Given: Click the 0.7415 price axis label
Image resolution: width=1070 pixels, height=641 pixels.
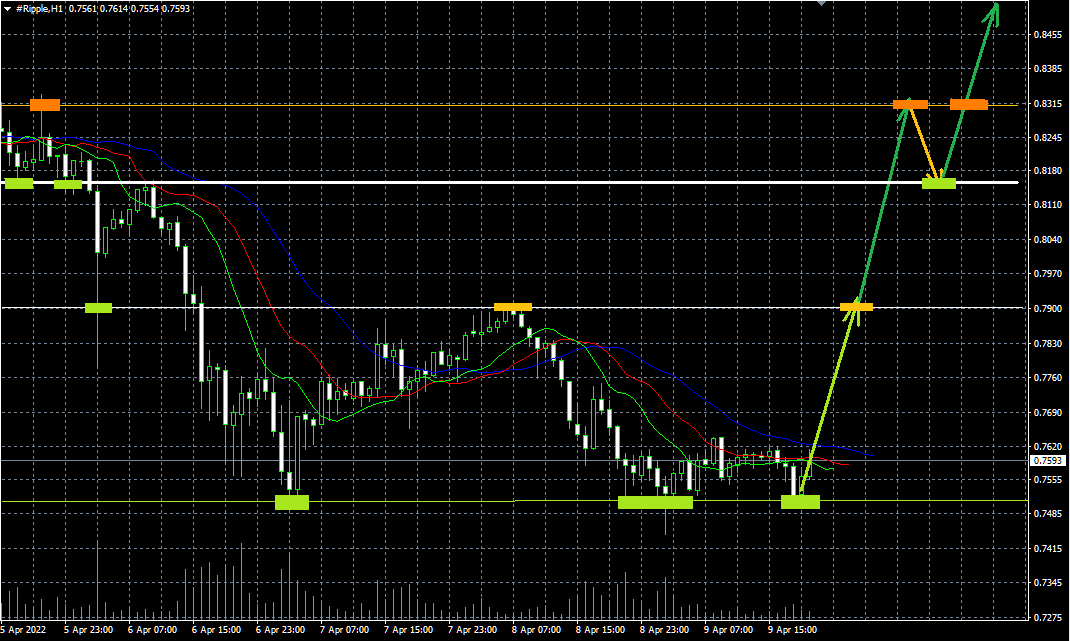Looking at the screenshot, I should [x=1047, y=548].
